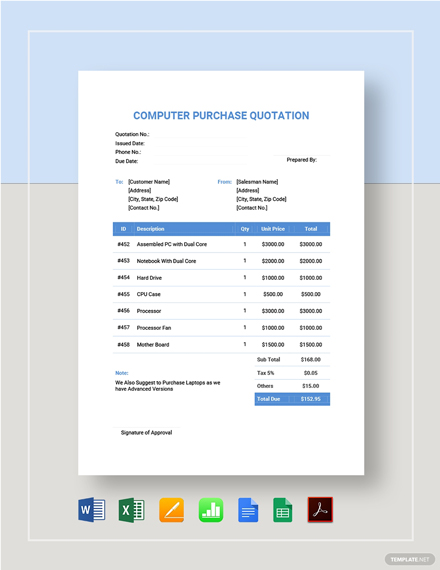Screen dimensions: 440x570
Task: Click the Hard Drive row description
Action: 149,278
